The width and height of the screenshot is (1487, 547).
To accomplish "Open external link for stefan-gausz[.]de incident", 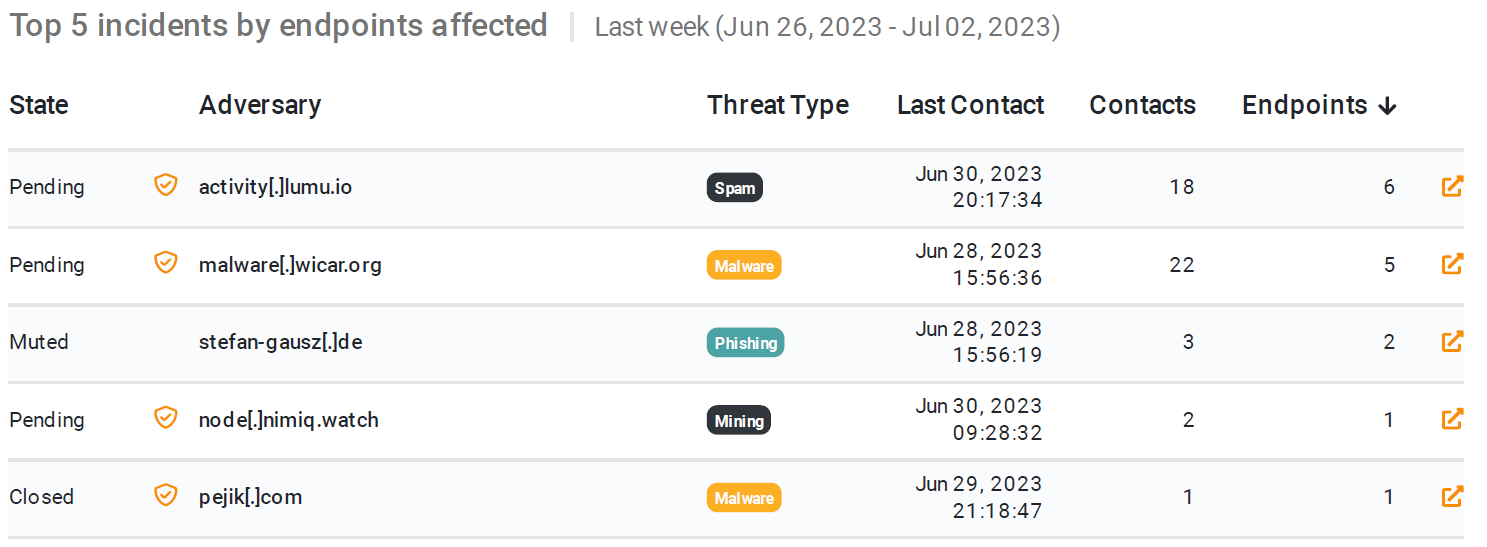I will [x=1452, y=342].
